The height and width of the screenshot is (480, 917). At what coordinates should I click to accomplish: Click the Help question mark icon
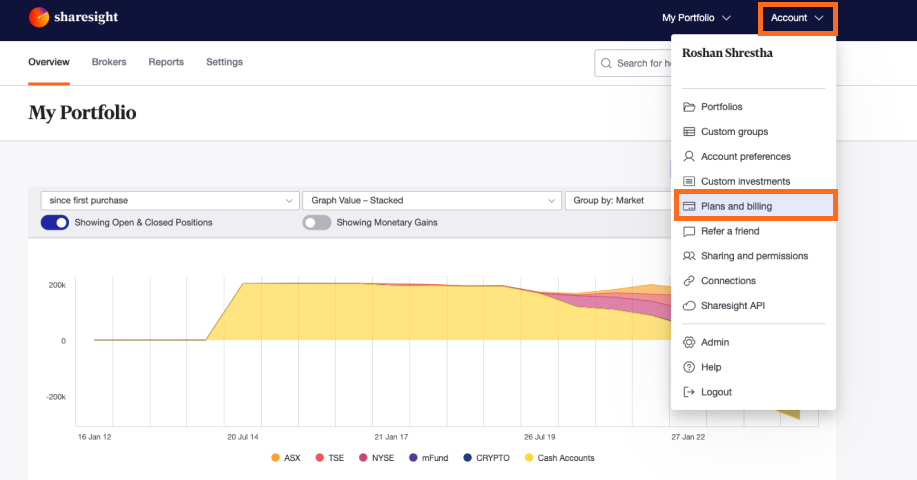(x=689, y=367)
